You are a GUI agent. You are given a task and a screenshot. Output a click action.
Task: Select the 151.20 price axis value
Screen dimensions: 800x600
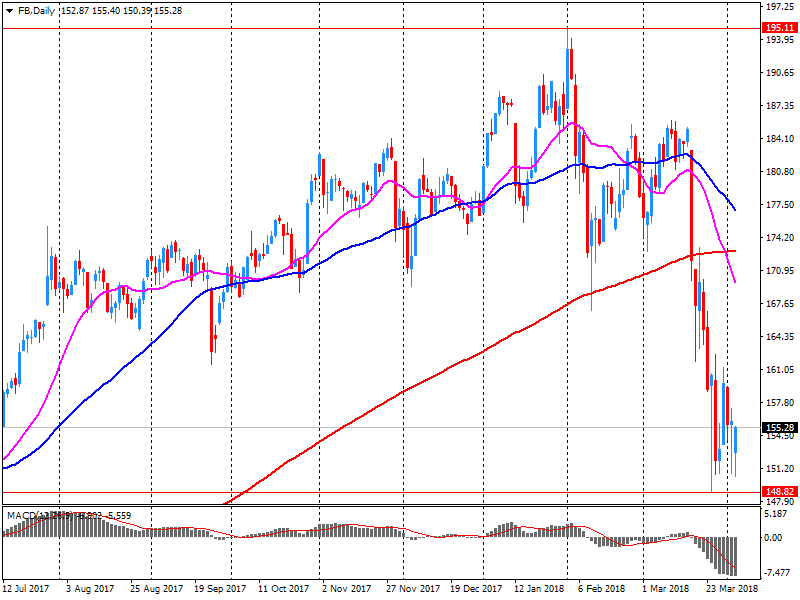[780, 468]
